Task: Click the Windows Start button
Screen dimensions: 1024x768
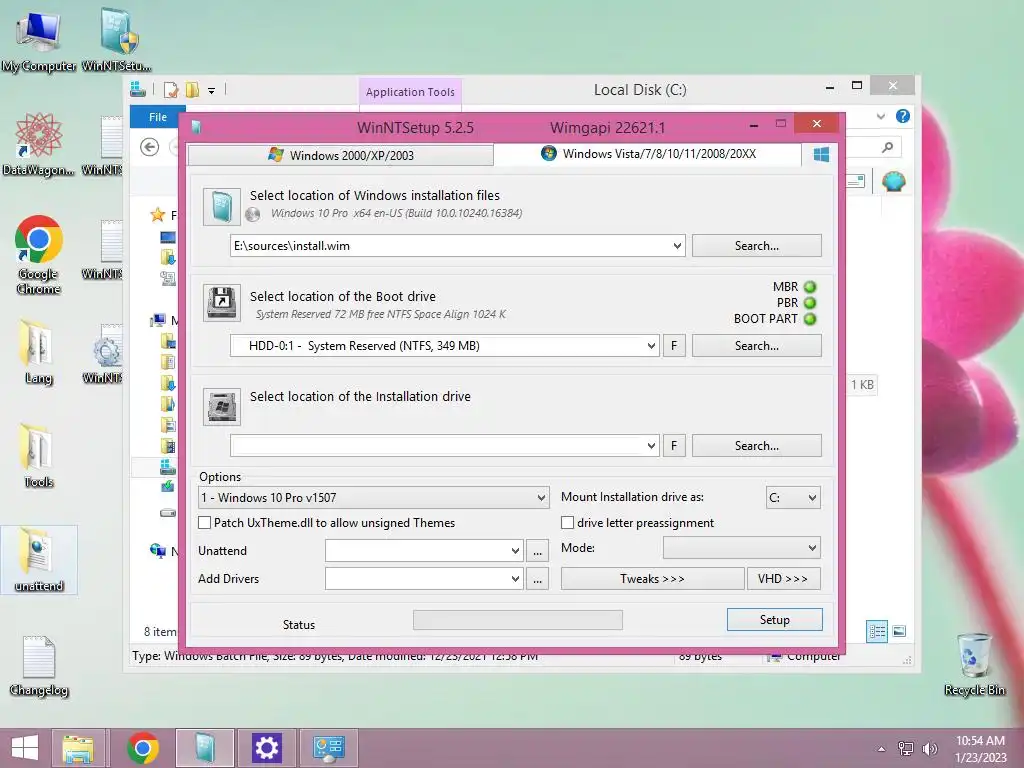Action: click(25, 748)
